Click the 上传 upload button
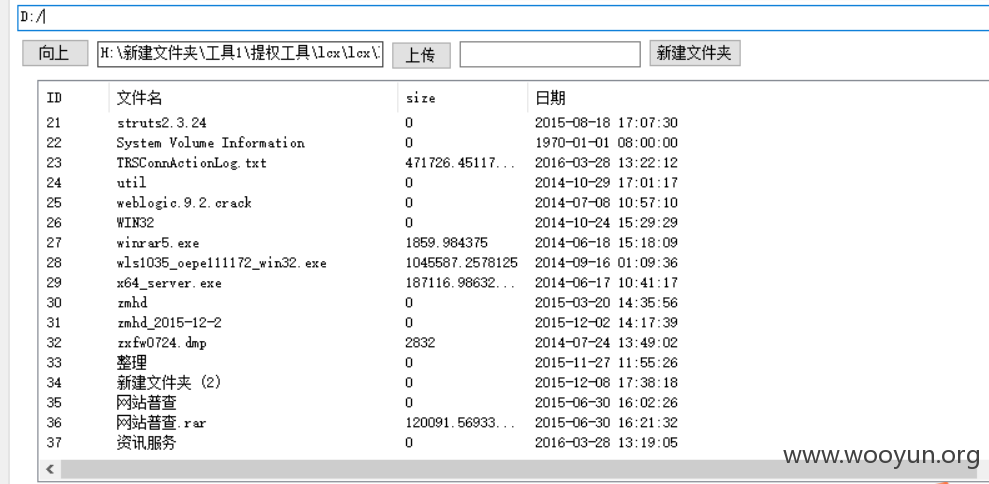989x484 pixels. click(x=421, y=55)
